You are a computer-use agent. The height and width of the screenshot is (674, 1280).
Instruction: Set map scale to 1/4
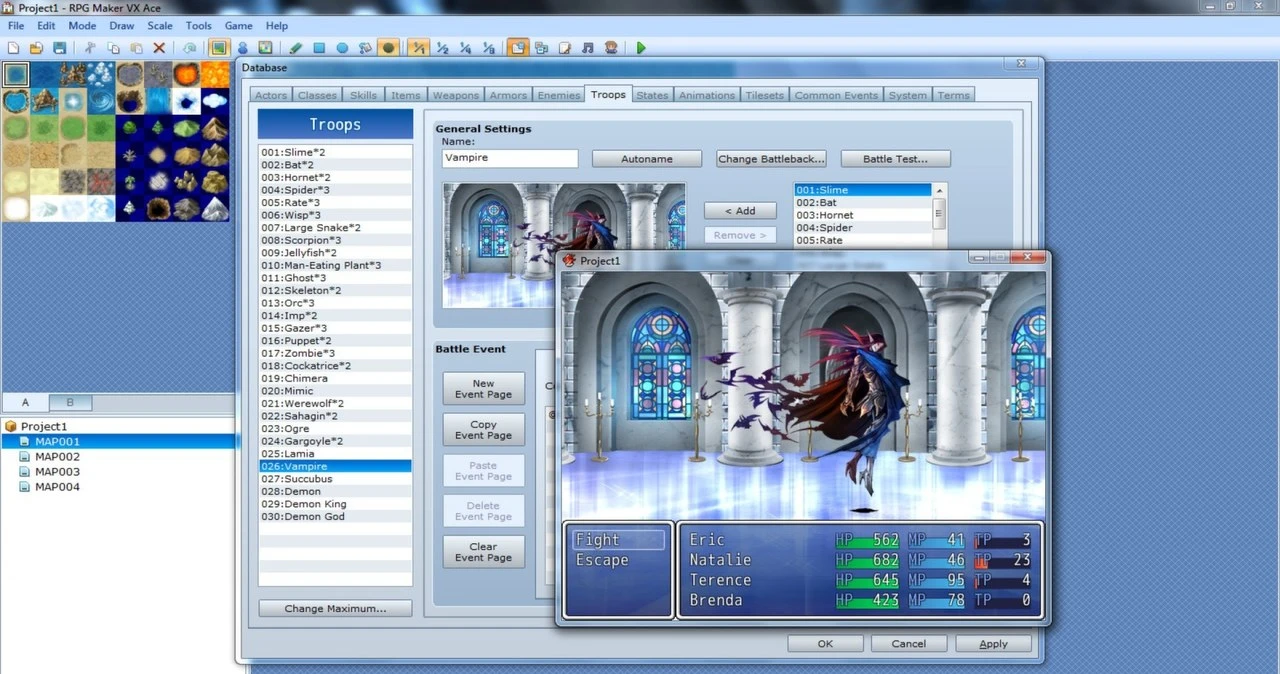(465, 47)
